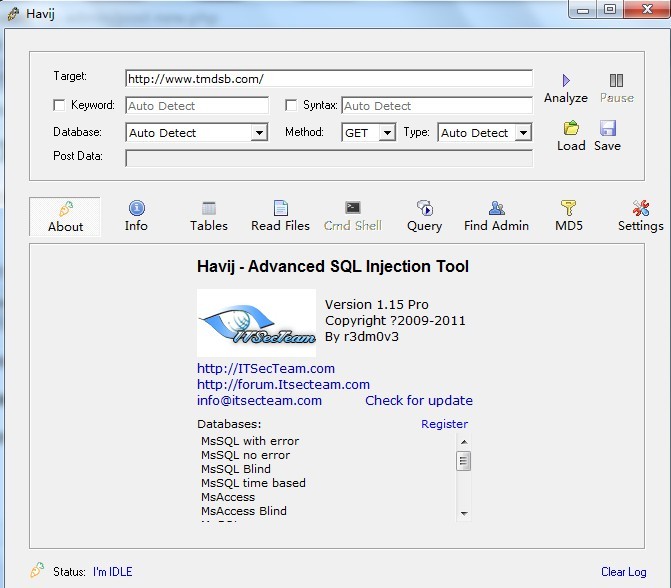The height and width of the screenshot is (588, 671).
Task: Click the Keyword Auto Detect field
Action: click(x=197, y=106)
